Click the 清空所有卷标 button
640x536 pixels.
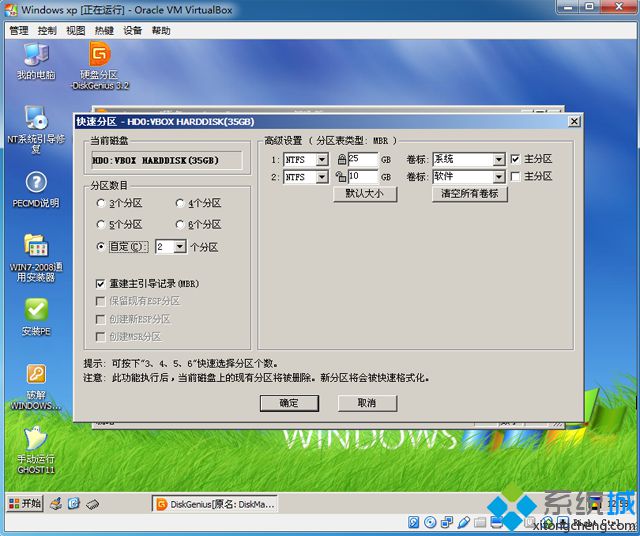coord(470,193)
